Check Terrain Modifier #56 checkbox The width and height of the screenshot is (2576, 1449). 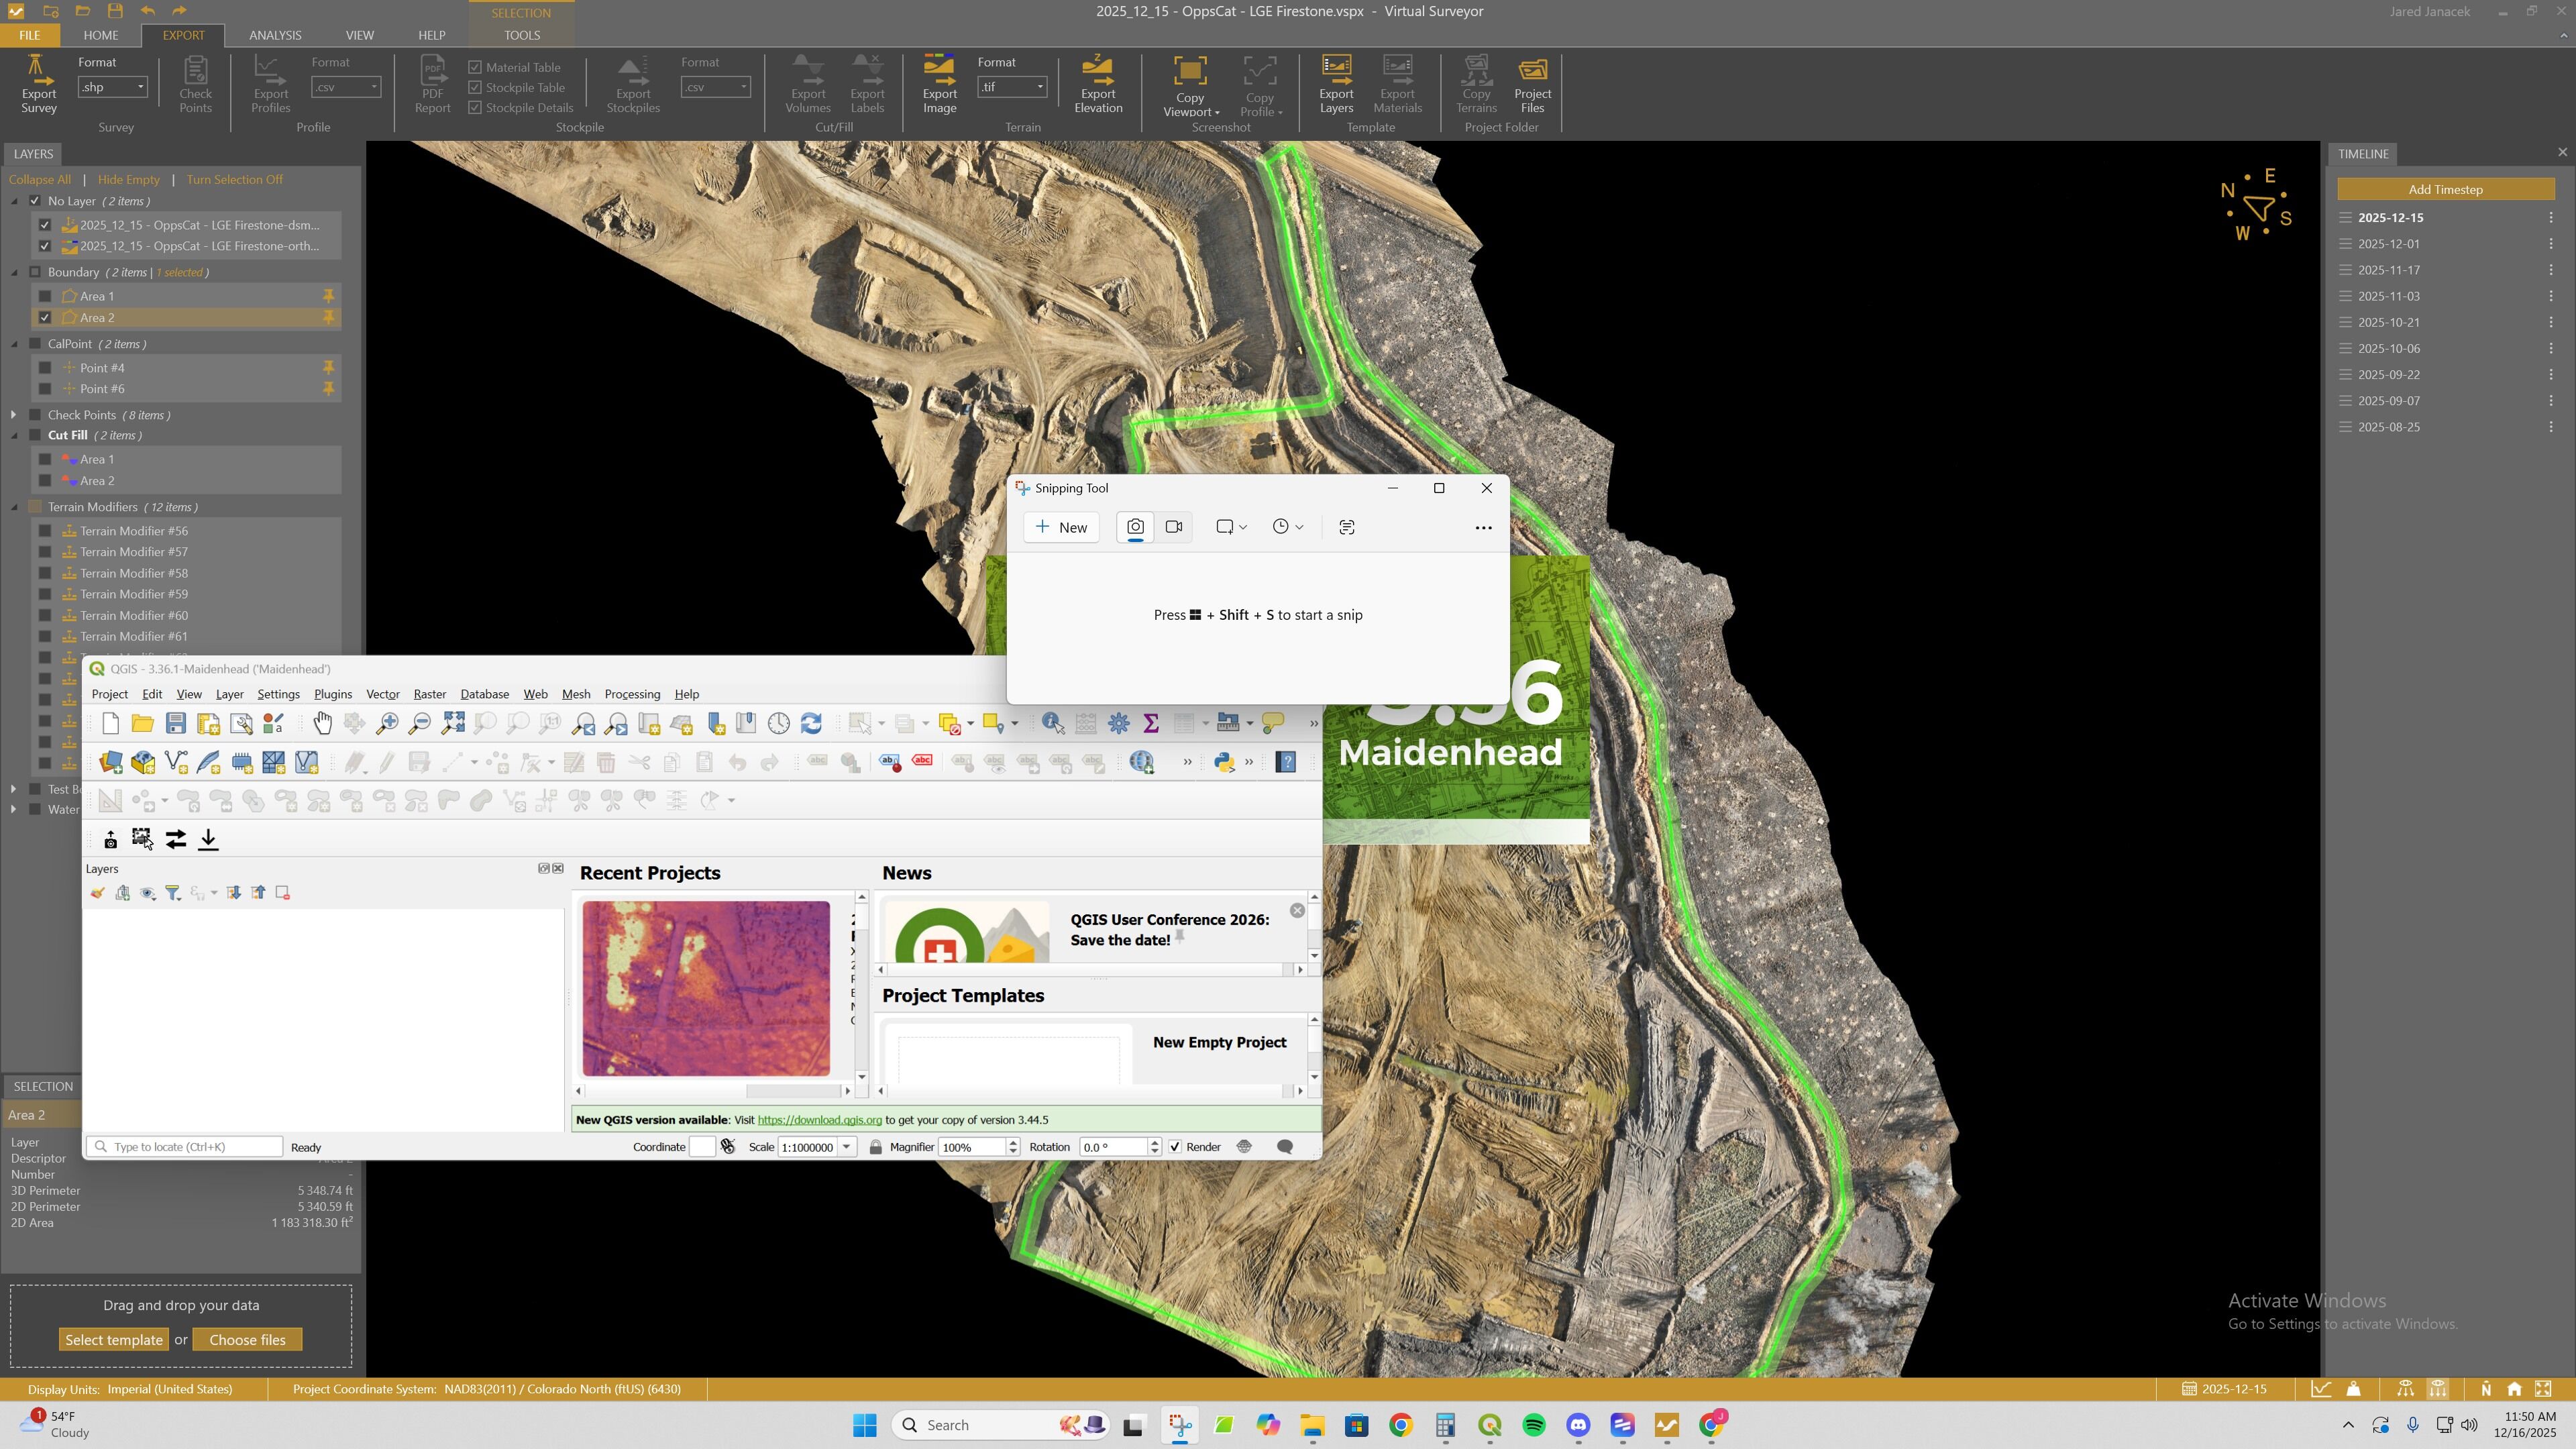45,531
